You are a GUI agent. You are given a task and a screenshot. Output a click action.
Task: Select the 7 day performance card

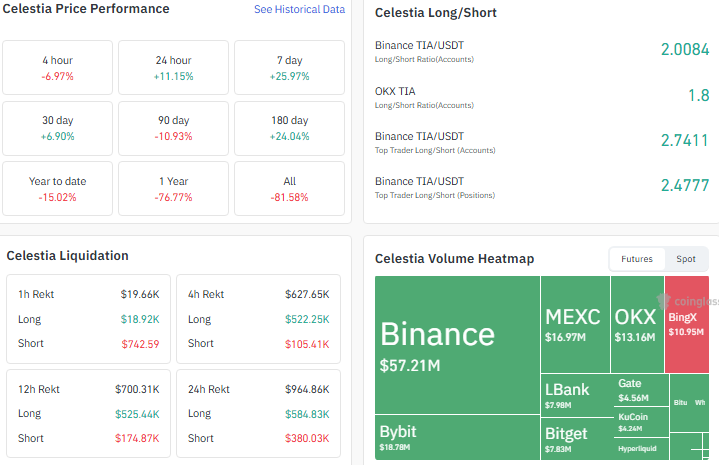(x=289, y=67)
